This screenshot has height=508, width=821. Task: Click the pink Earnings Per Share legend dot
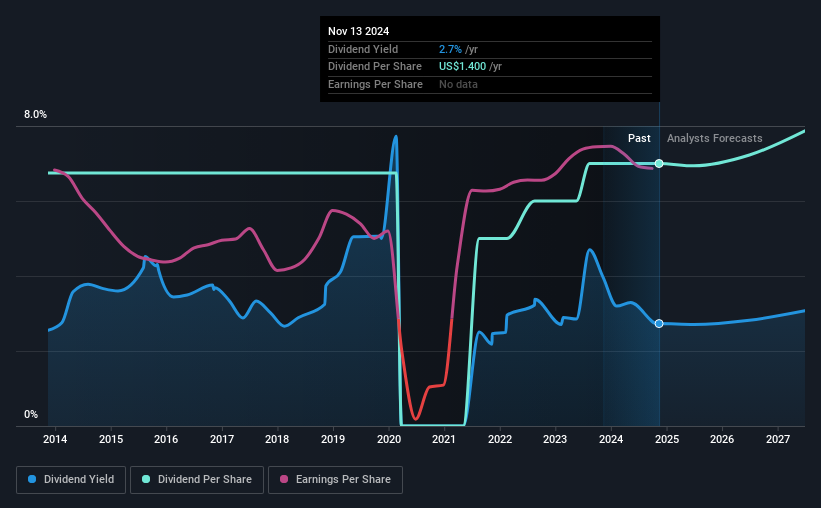(x=284, y=479)
